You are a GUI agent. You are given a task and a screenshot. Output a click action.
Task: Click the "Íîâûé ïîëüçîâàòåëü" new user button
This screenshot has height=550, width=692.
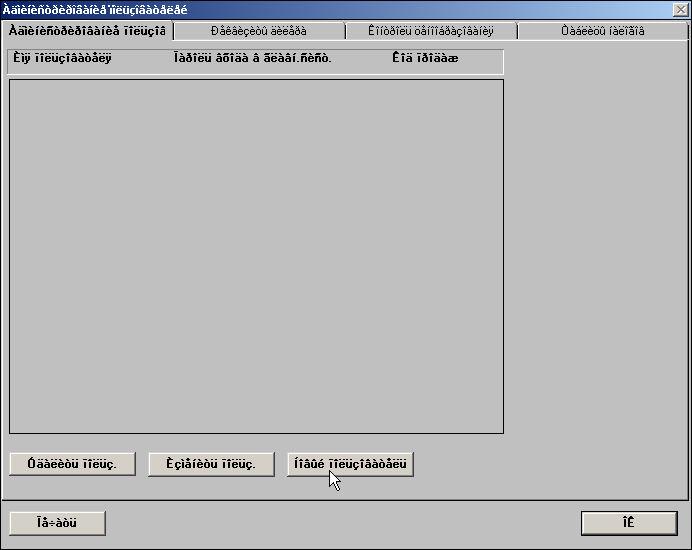[x=350, y=464]
